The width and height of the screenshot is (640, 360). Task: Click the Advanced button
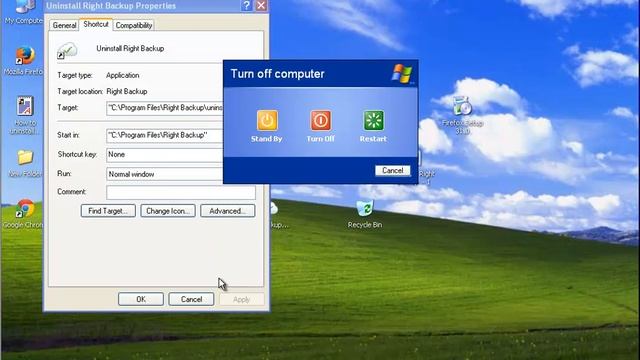click(228, 211)
